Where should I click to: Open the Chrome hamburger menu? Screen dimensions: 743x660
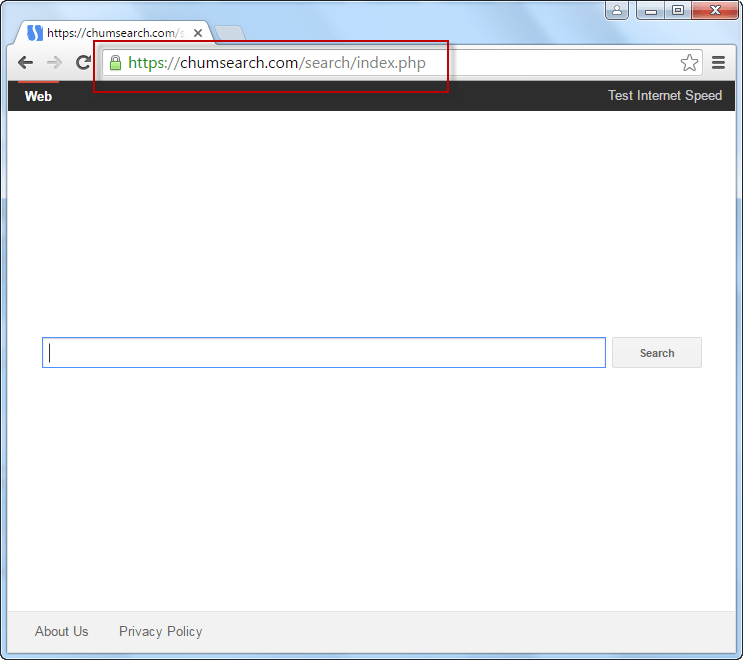tap(718, 63)
